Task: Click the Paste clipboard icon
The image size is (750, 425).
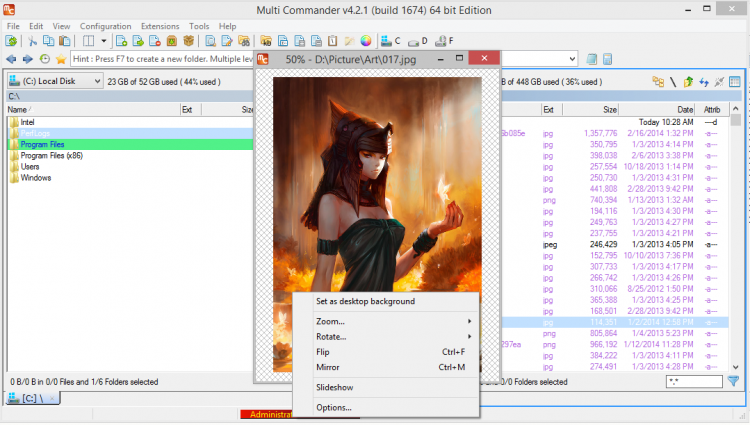Action: pyautogui.click(x=65, y=41)
